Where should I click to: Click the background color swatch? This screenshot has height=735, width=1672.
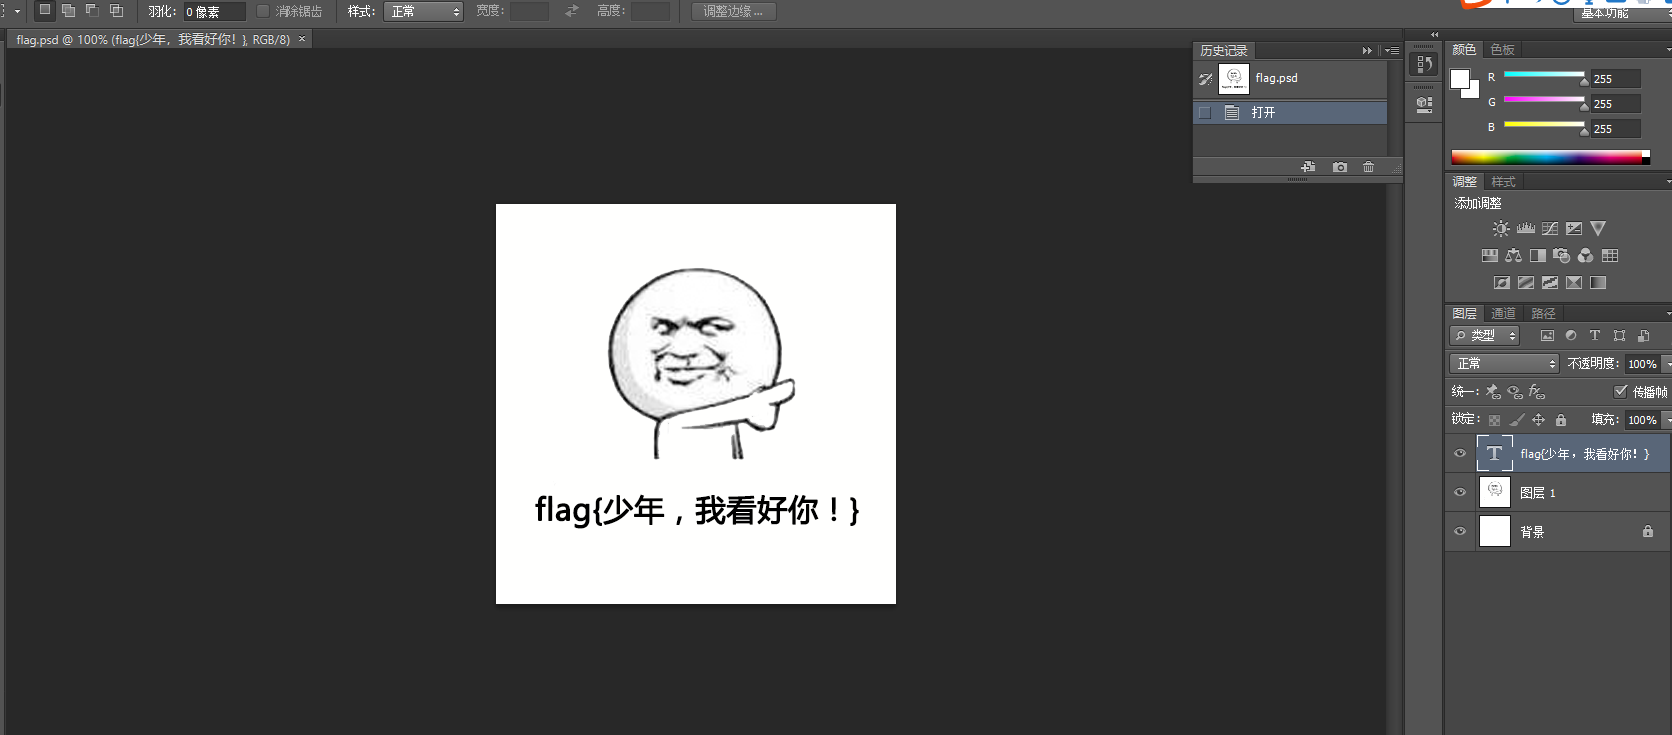point(1473,92)
